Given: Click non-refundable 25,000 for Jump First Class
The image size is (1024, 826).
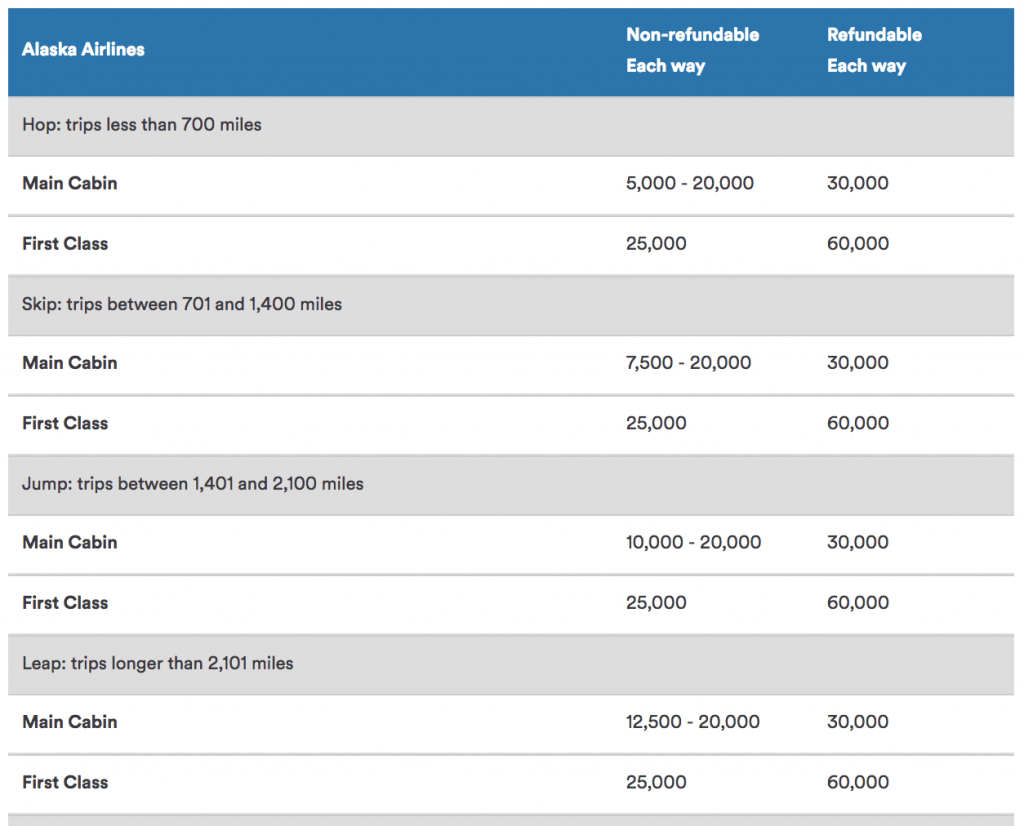Looking at the screenshot, I should click(x=656, y=602).
